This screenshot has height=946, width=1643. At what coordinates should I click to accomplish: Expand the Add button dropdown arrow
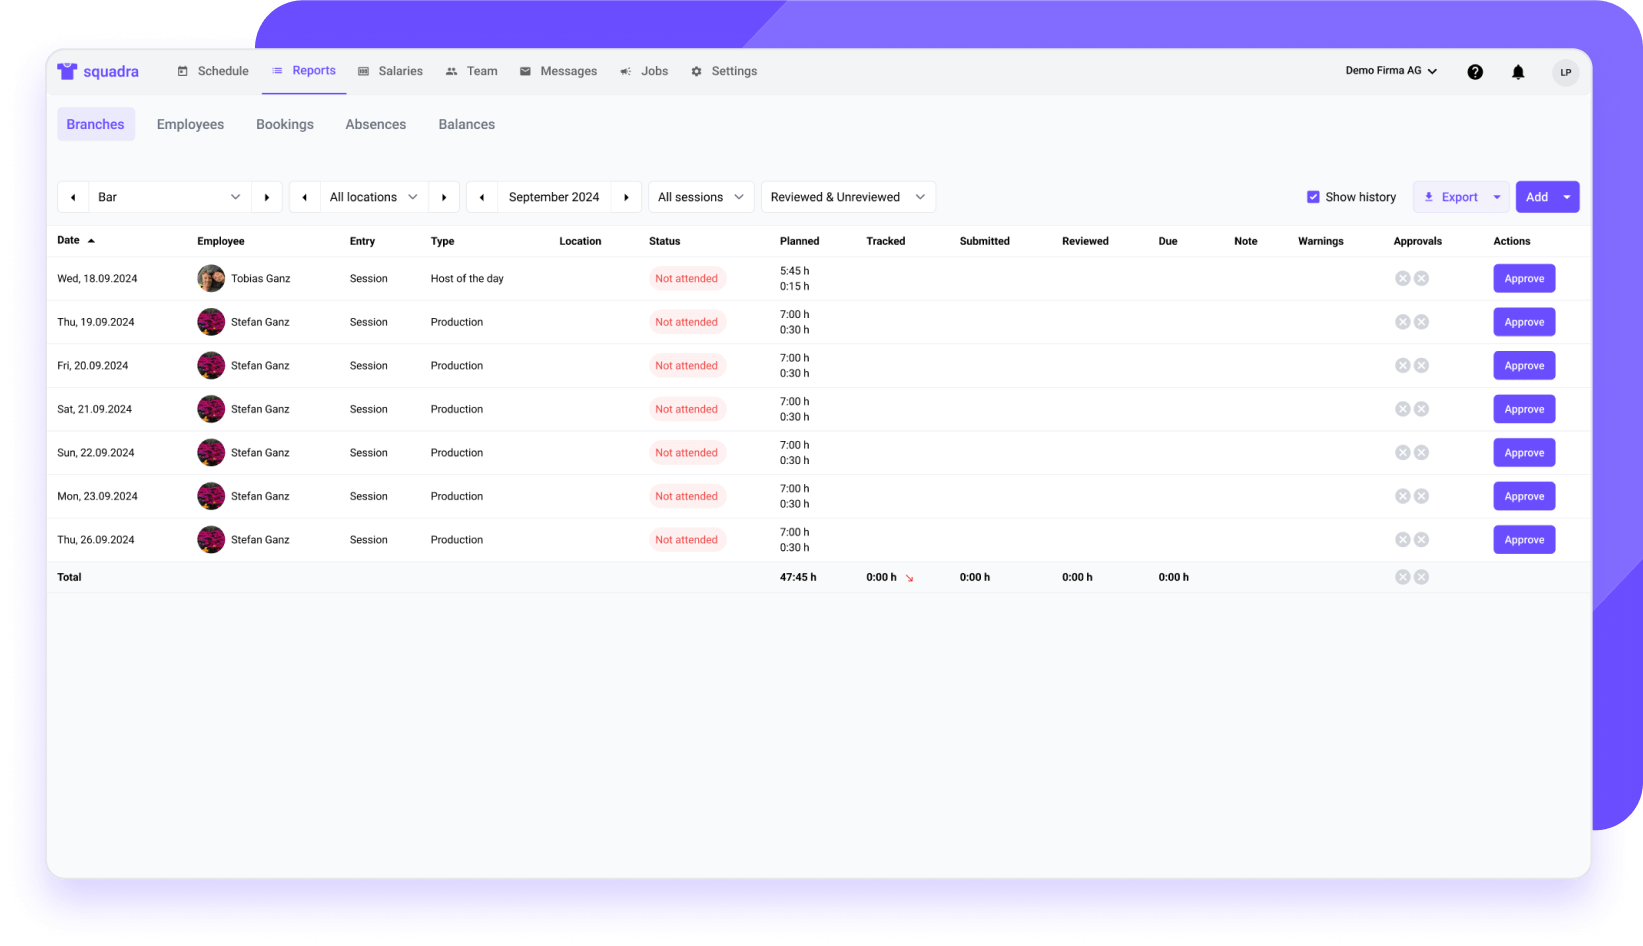pyautogui.click(x=1567, y=197)
